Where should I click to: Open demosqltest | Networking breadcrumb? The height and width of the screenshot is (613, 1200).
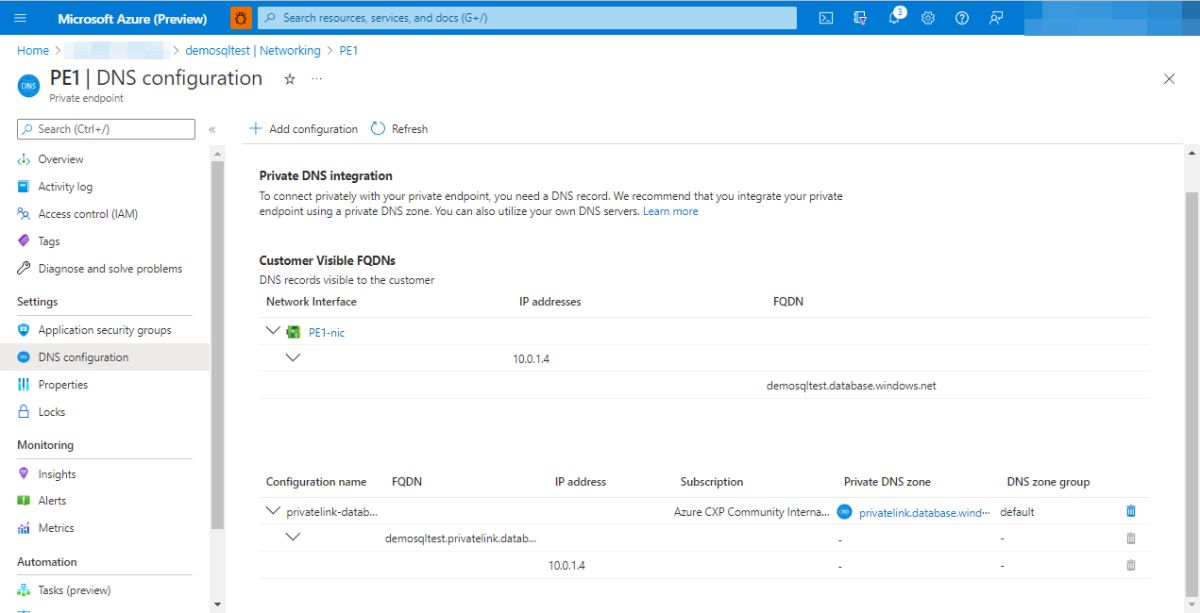[x=253, y=50]
